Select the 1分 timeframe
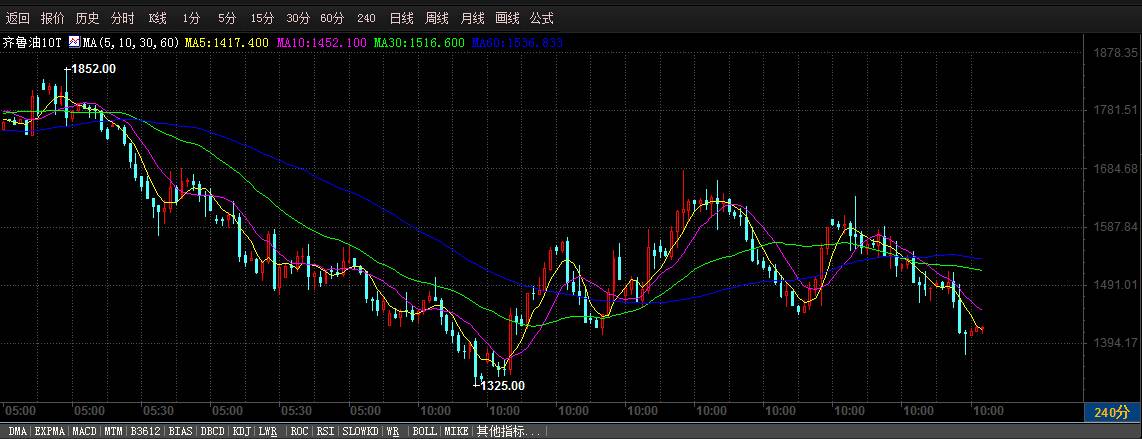Screen dimensions: 1142x439 point(191,18)
